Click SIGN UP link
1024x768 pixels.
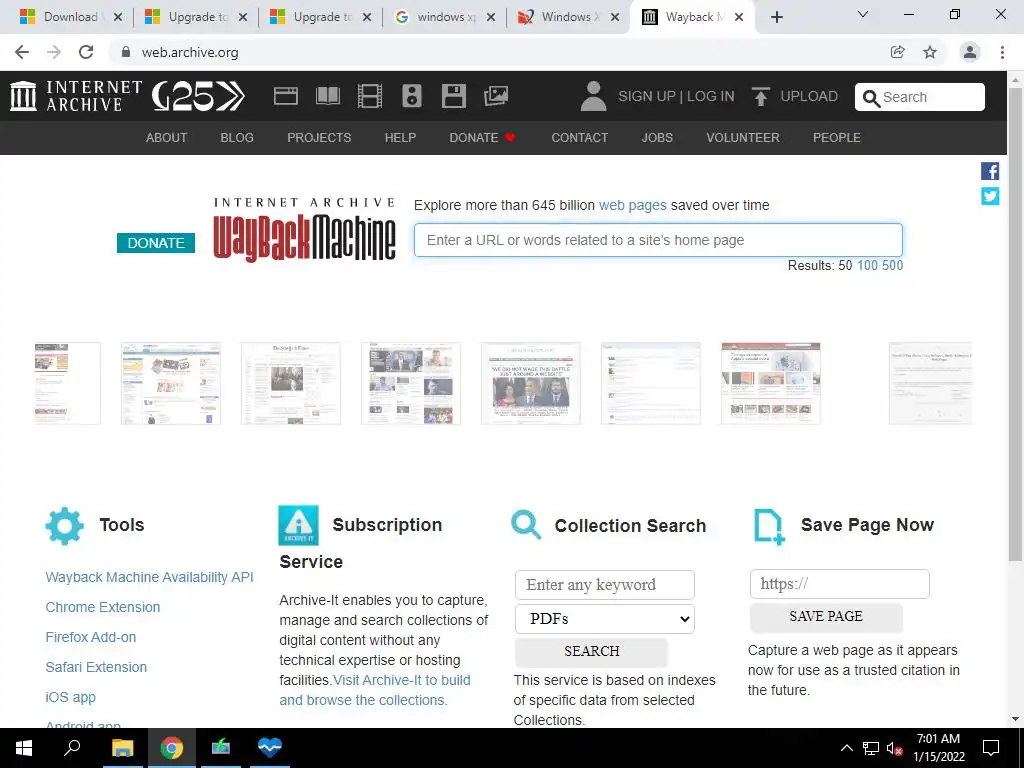coord(647,96)
